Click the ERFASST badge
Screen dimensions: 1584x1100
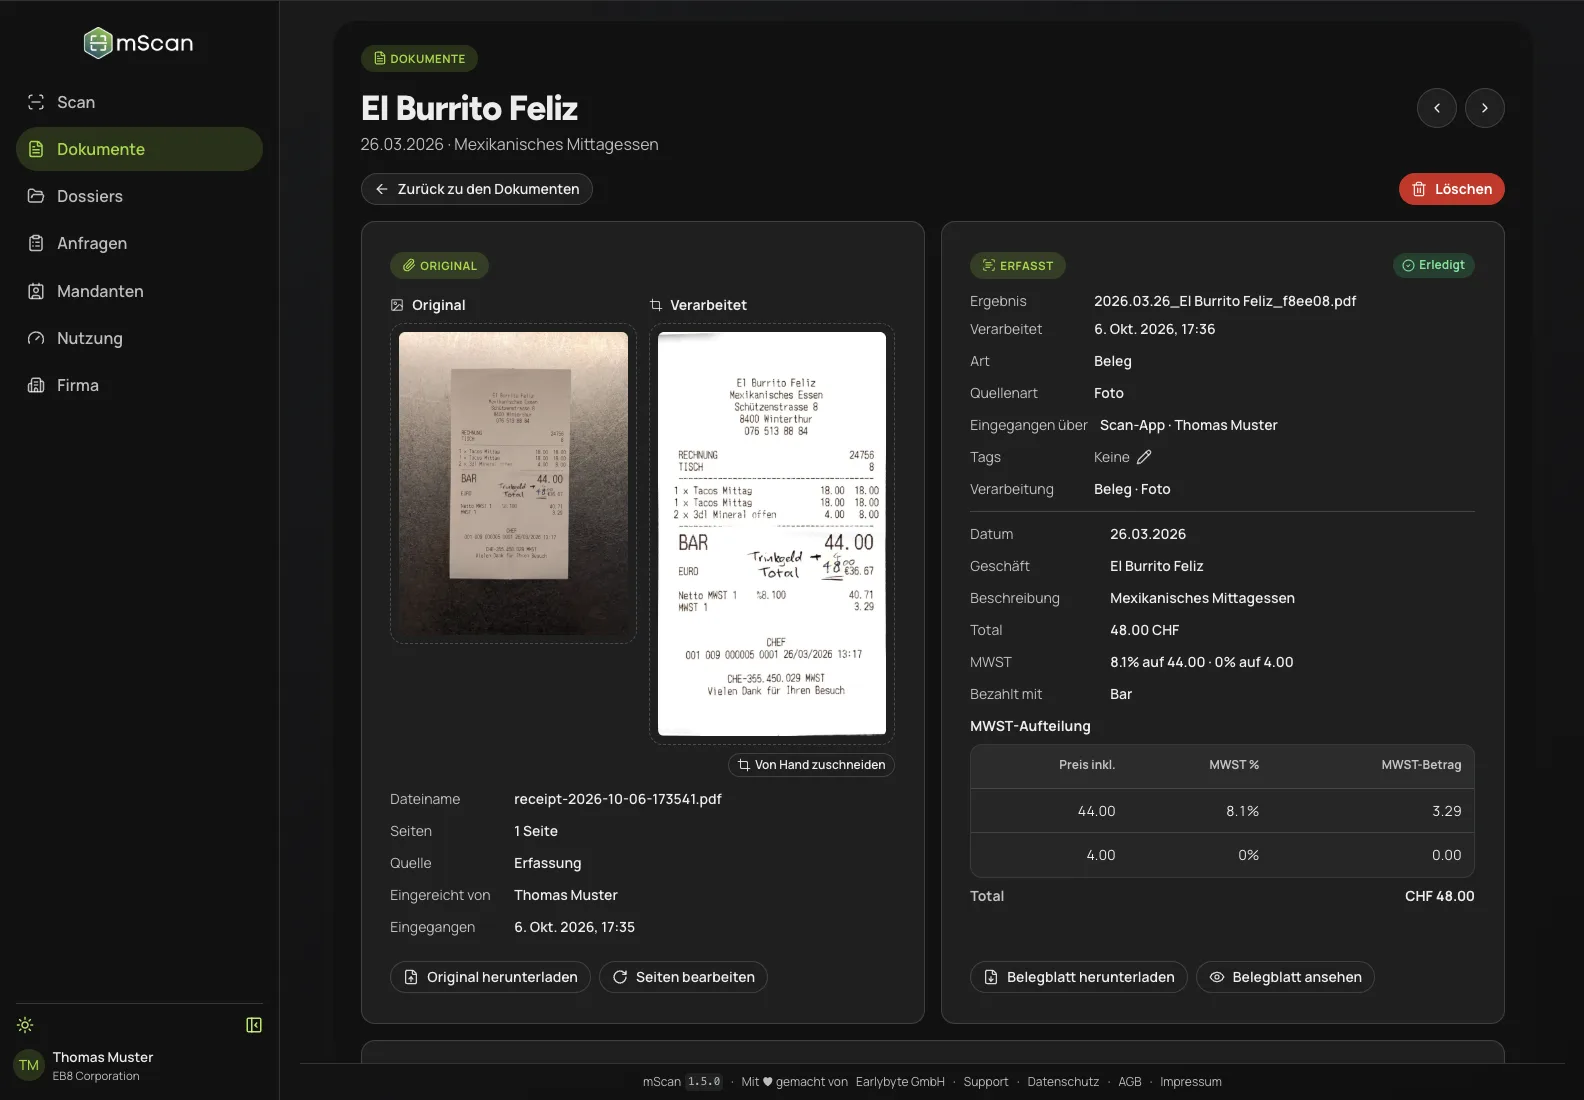1018,266
